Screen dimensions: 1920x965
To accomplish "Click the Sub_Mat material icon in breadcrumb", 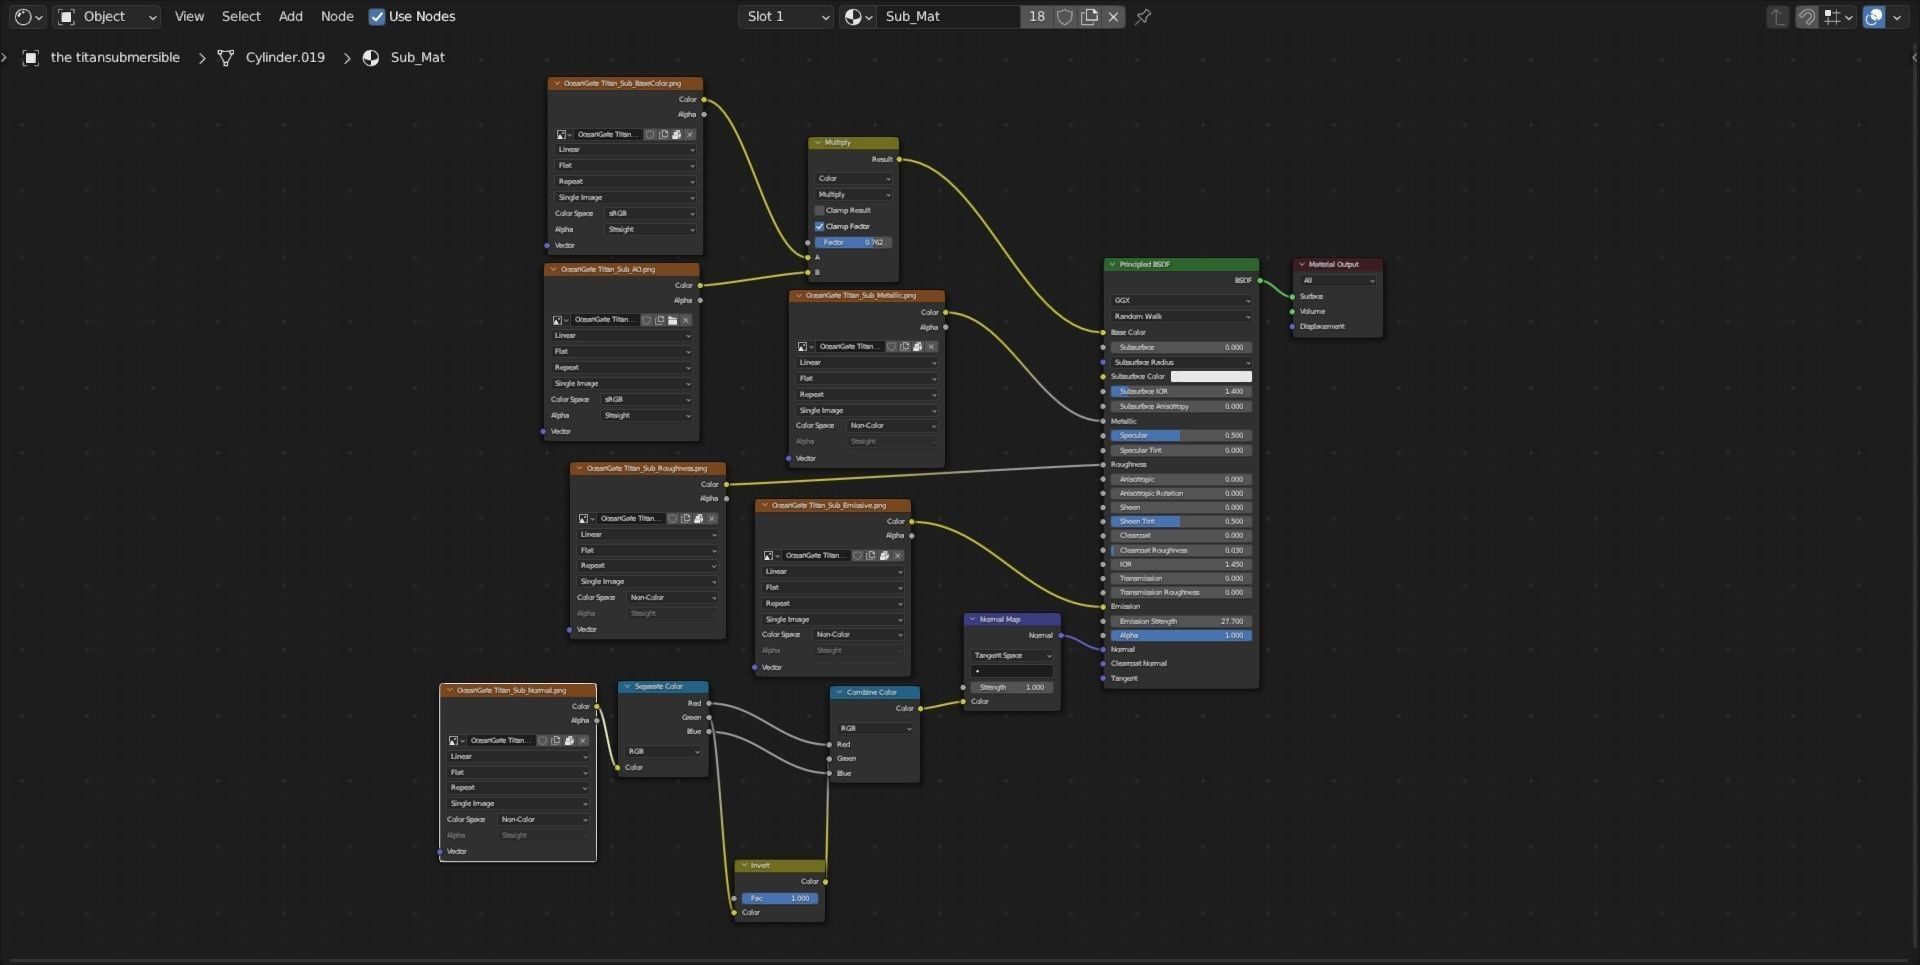I will (x=371, y=57).
